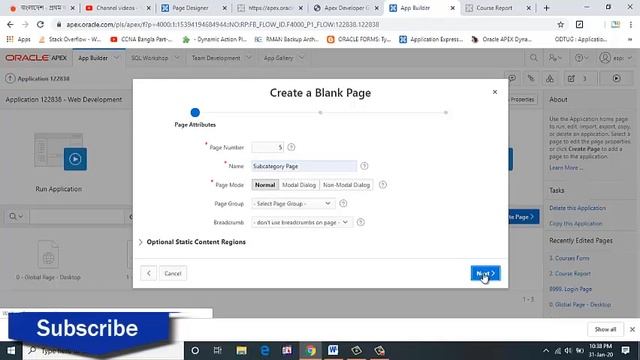Switch to the Apex Developer browser tab
The height and width of the screenshot is (360, 640).
pos(346,8)
